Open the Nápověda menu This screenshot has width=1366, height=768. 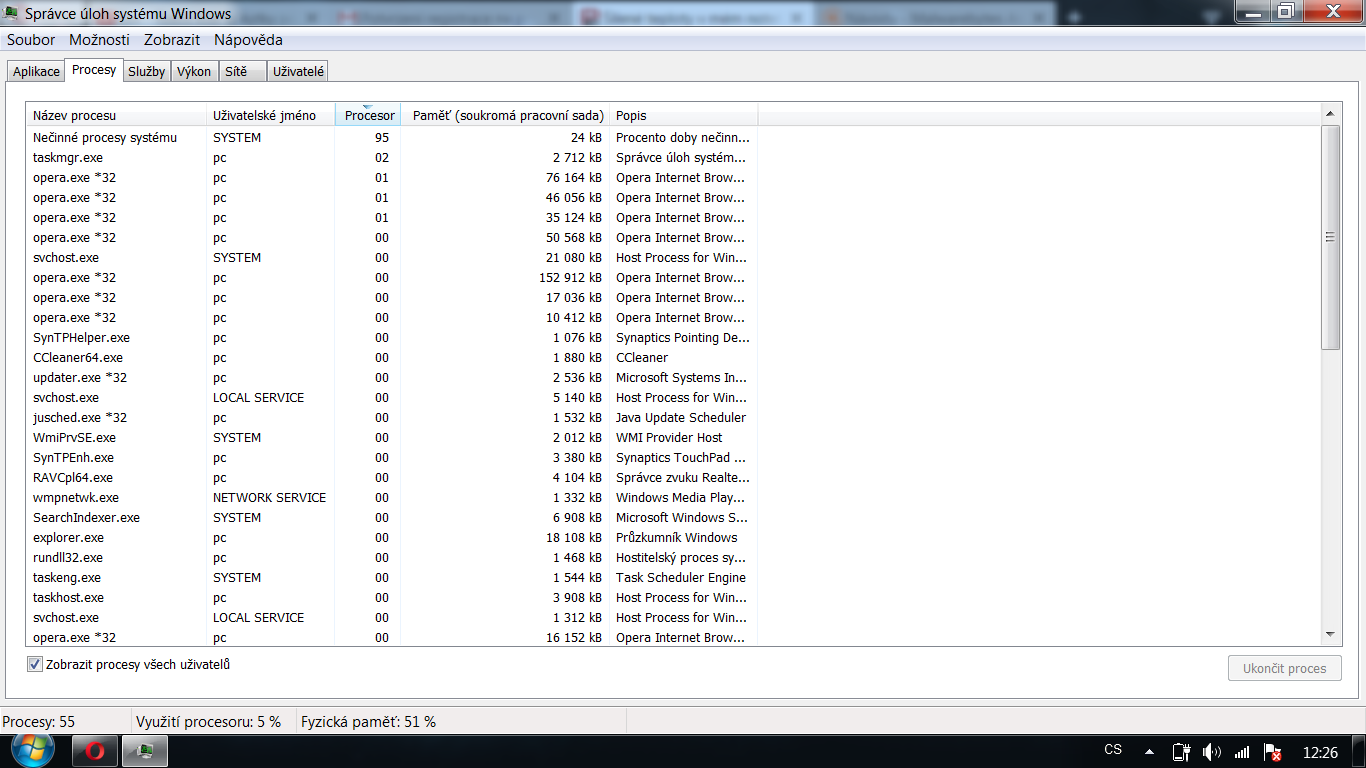click(x=248, y=40)
